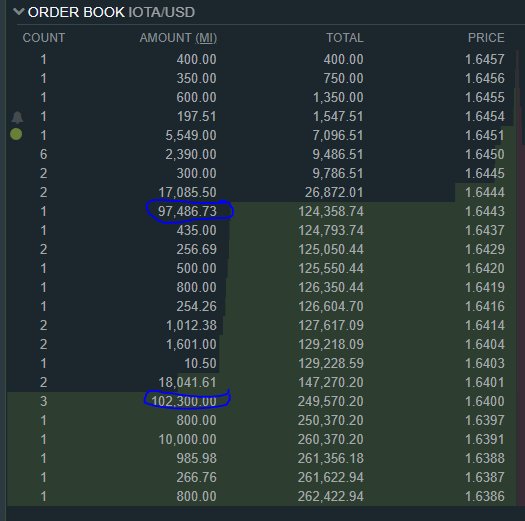Click amount 1,601.00
Screen dimensions: 525x521
[x=191, y=344]
